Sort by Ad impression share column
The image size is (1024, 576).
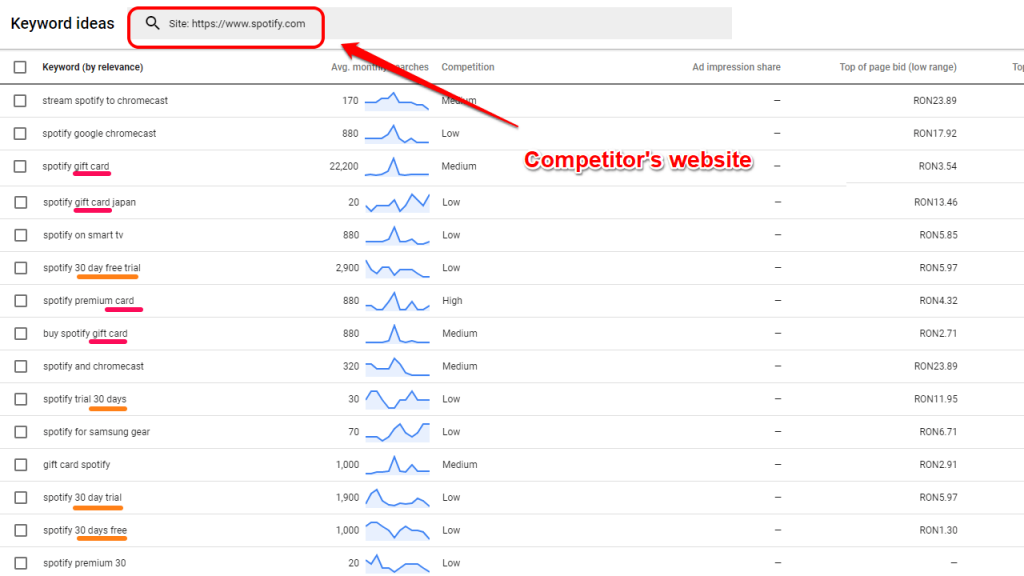736,67
